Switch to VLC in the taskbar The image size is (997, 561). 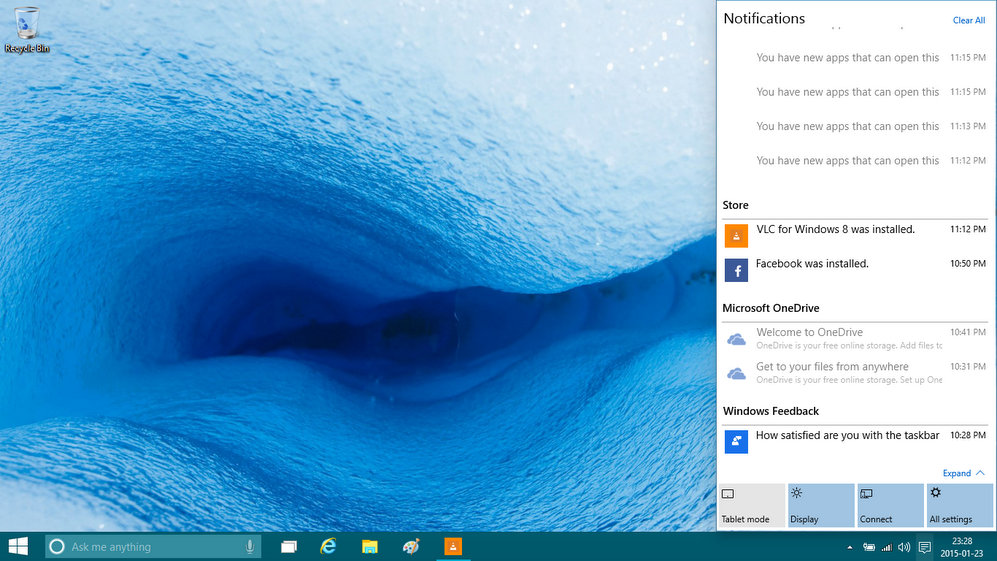tap(453, 546)
